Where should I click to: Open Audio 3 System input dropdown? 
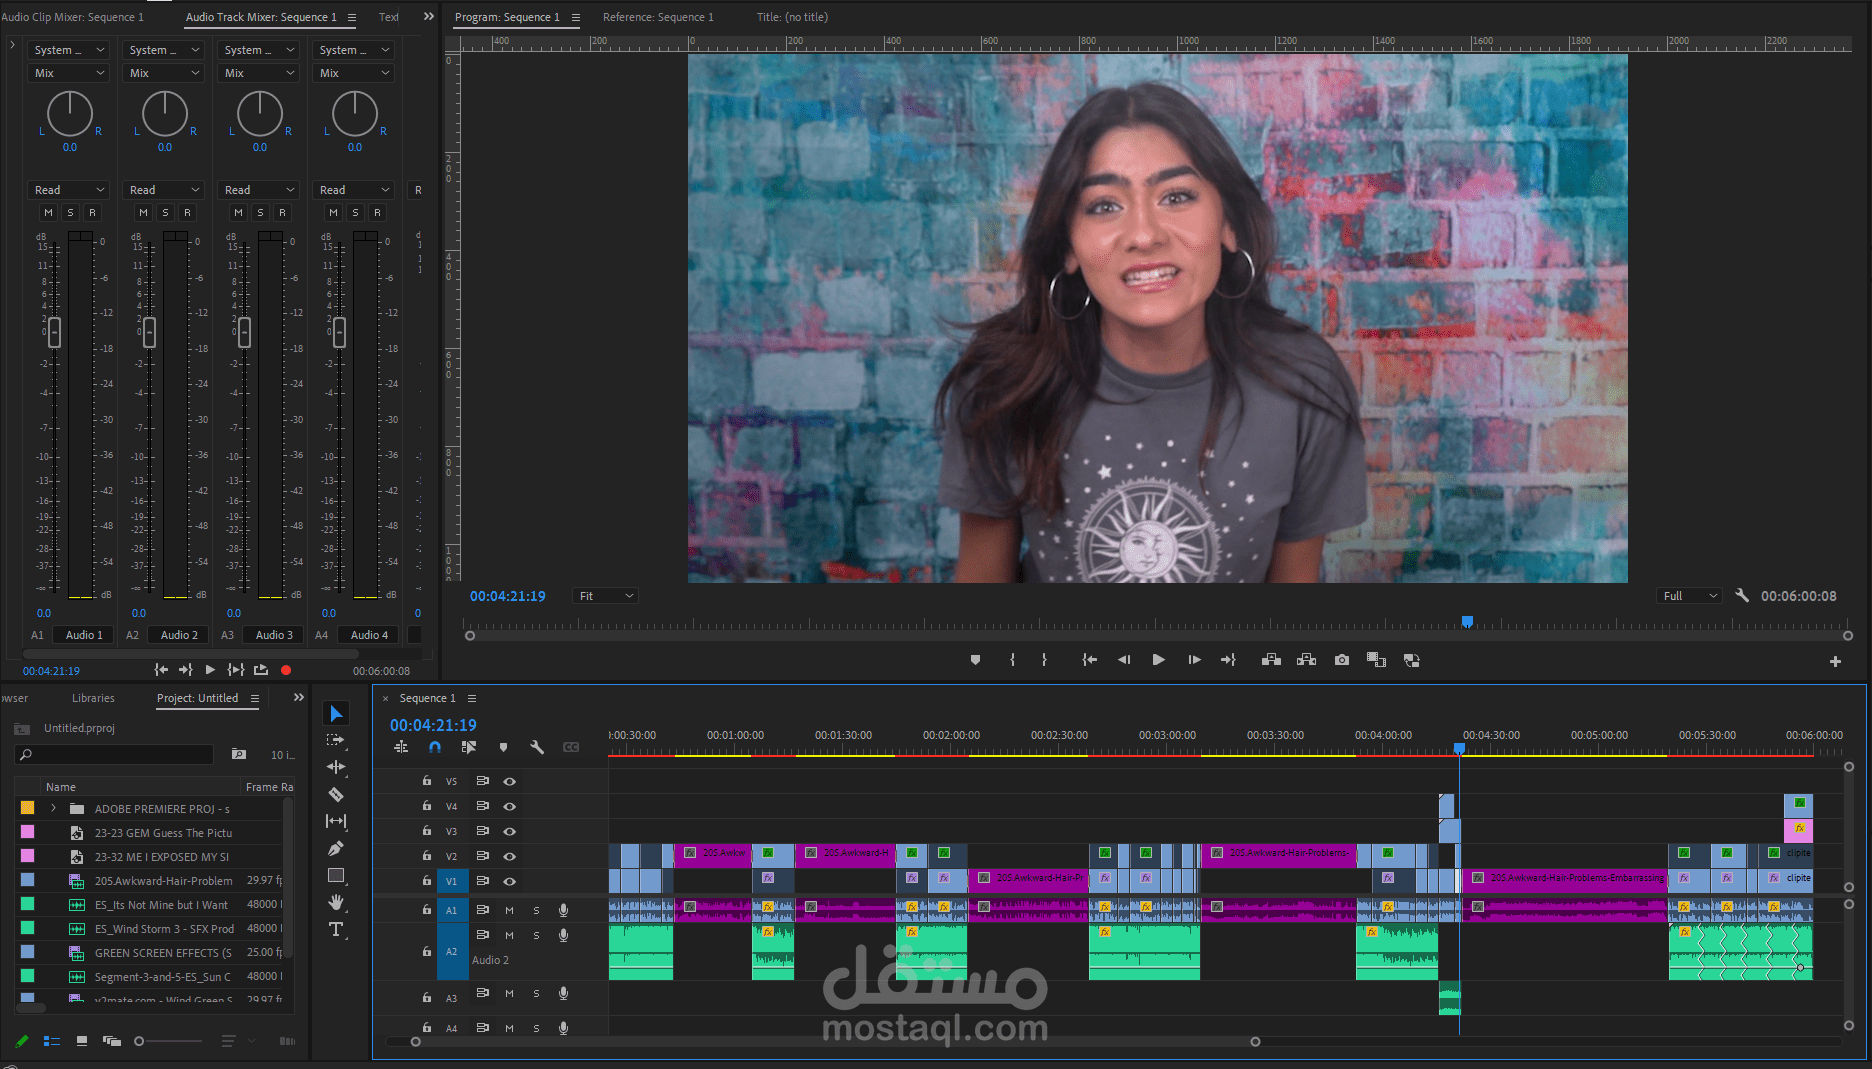[259, 50]
